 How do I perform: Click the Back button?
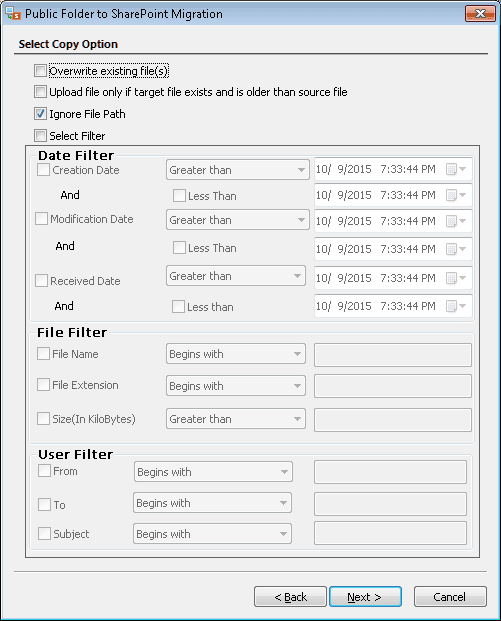click(290, 597)
